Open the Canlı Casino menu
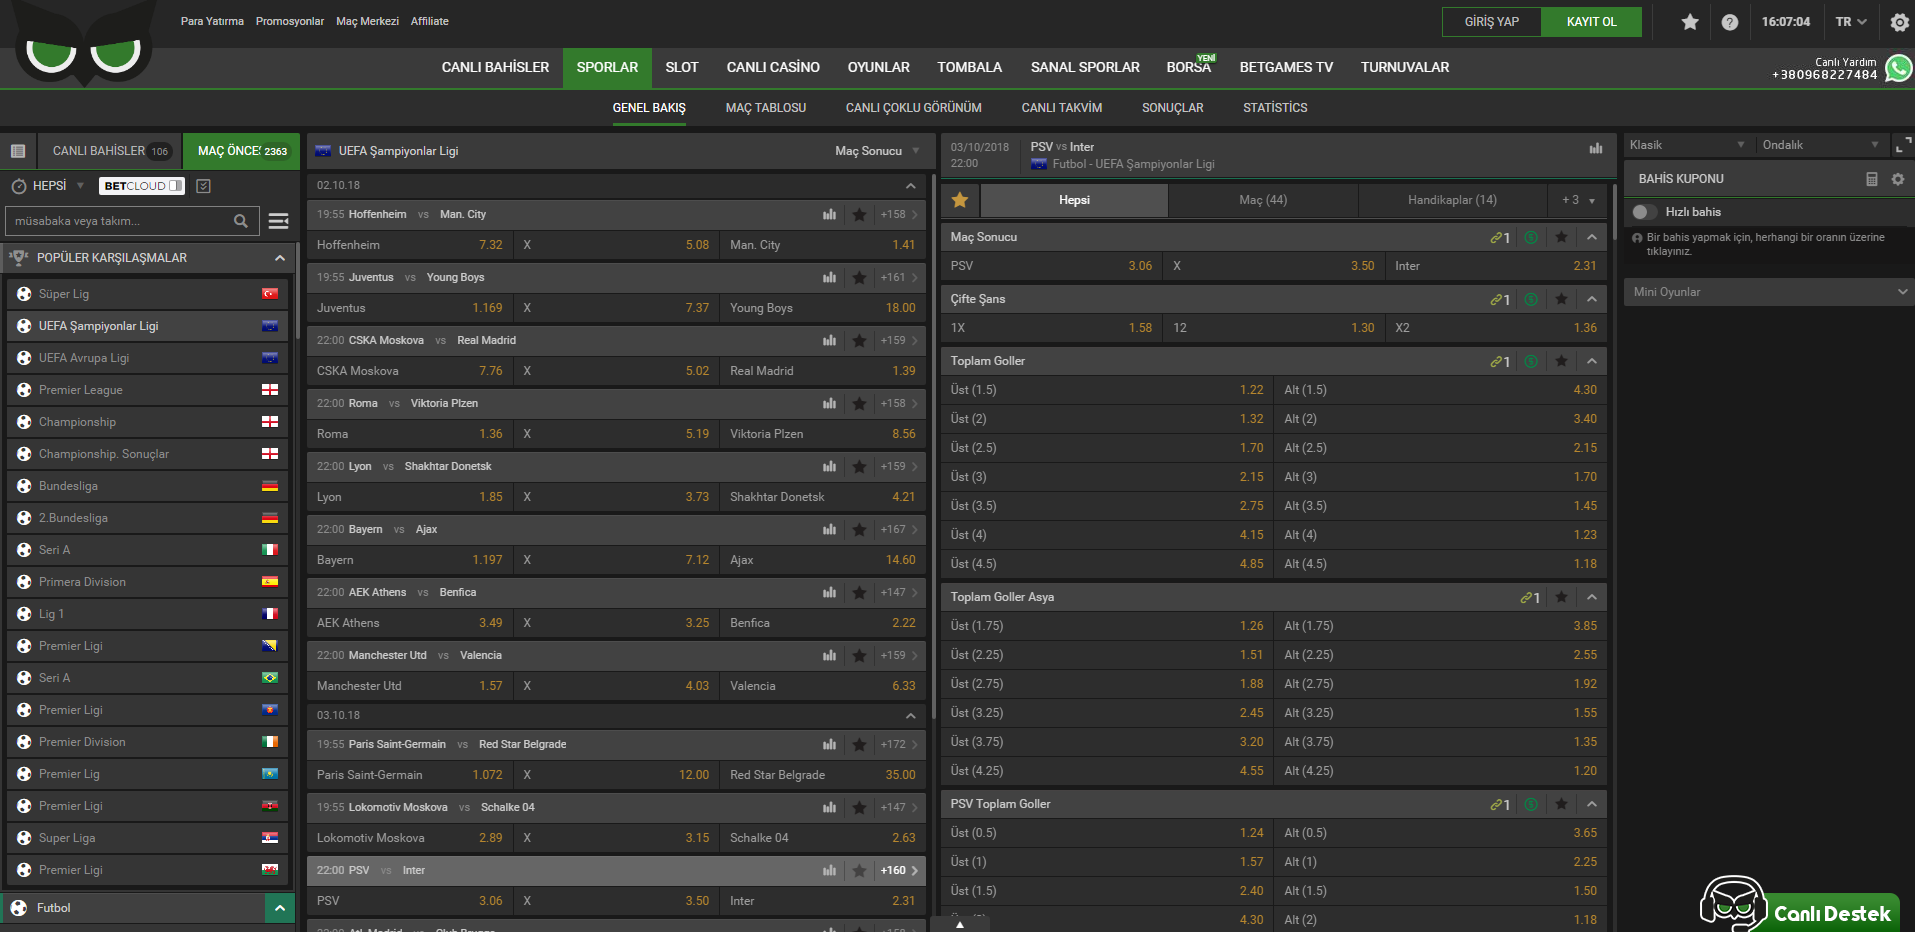 point(772,67)
